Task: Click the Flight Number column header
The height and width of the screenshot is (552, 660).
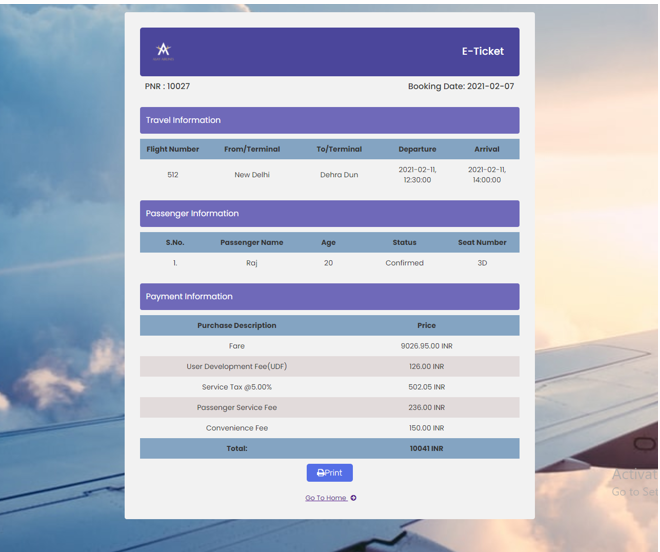Action: 173,149
